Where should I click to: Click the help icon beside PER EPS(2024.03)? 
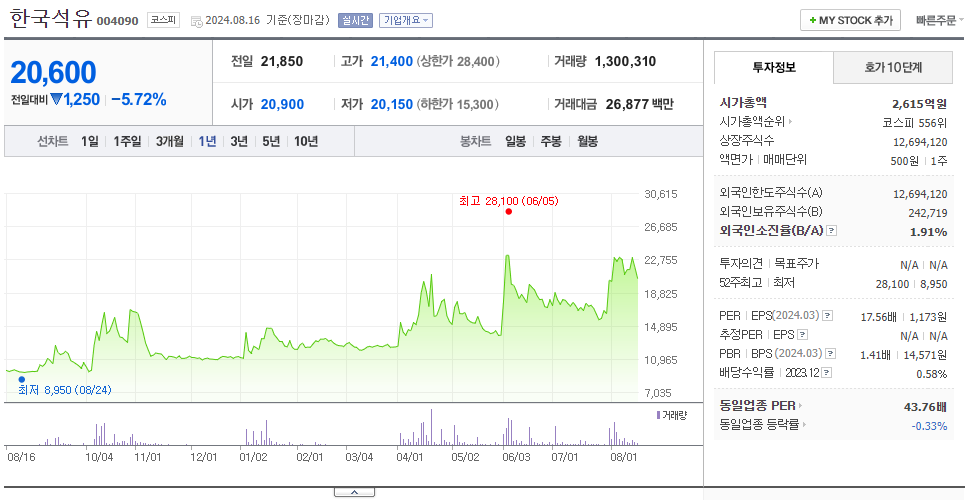828,316
